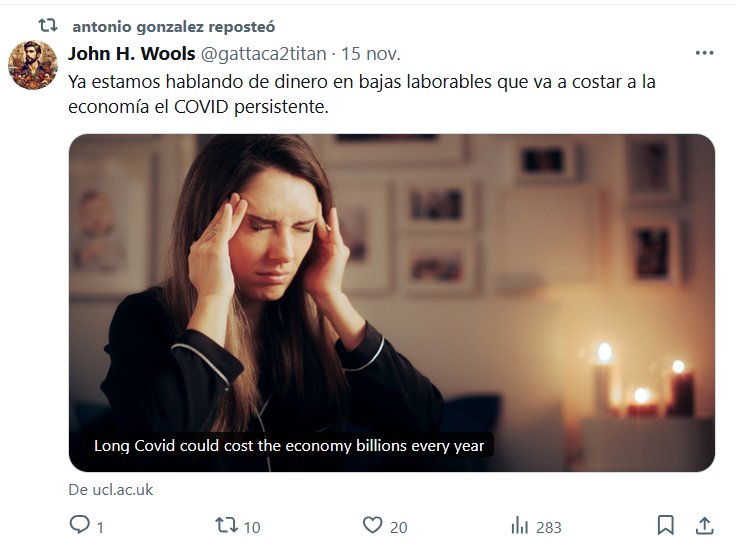This screenshot has width=736, height=550.
Task: Click the 283 views count
Action: pos(549,527)
